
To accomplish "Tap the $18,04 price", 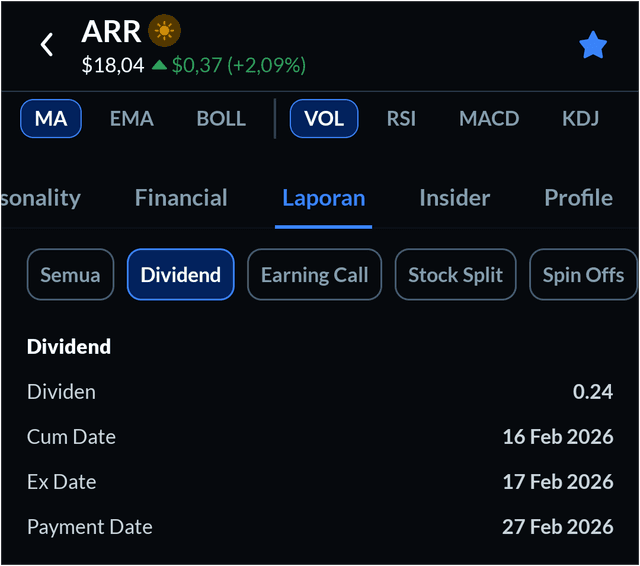I will coord(113,65).
